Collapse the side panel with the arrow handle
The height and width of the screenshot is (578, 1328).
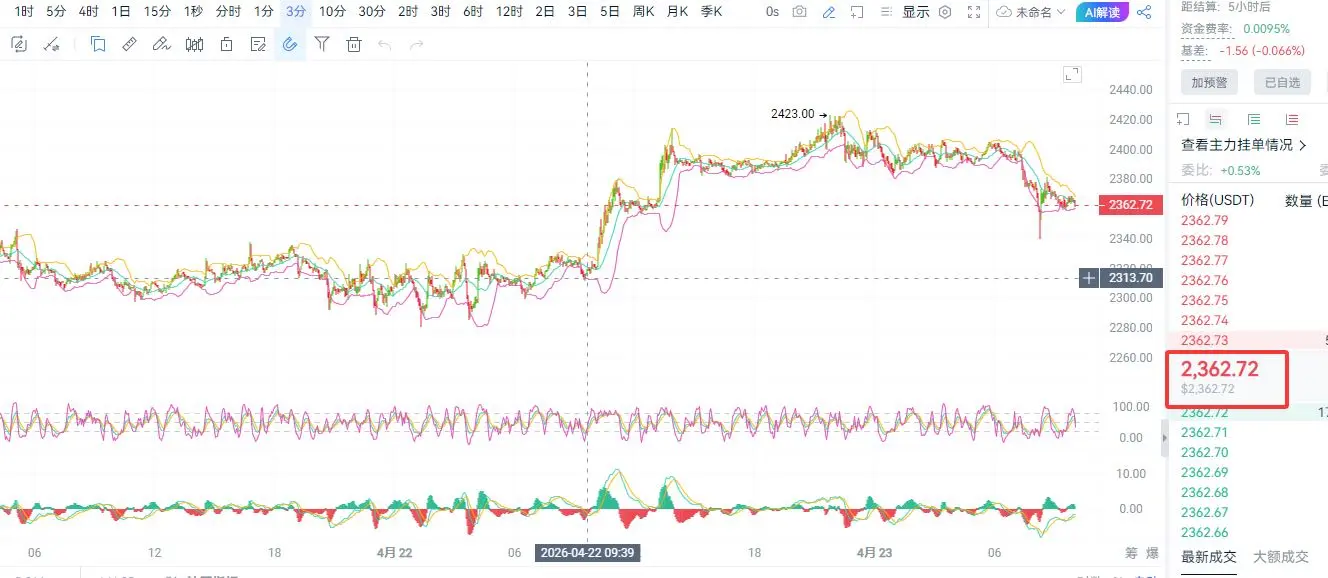(1163, 437)
